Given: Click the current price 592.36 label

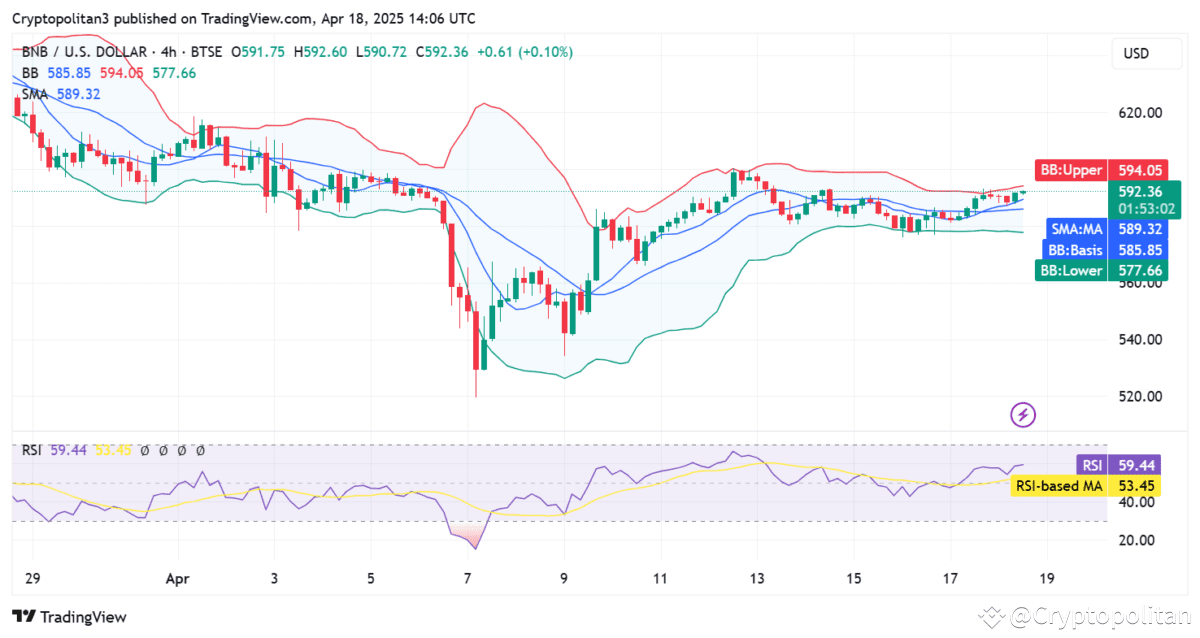Looking at the screenshot, I should tap(1138, 192).
